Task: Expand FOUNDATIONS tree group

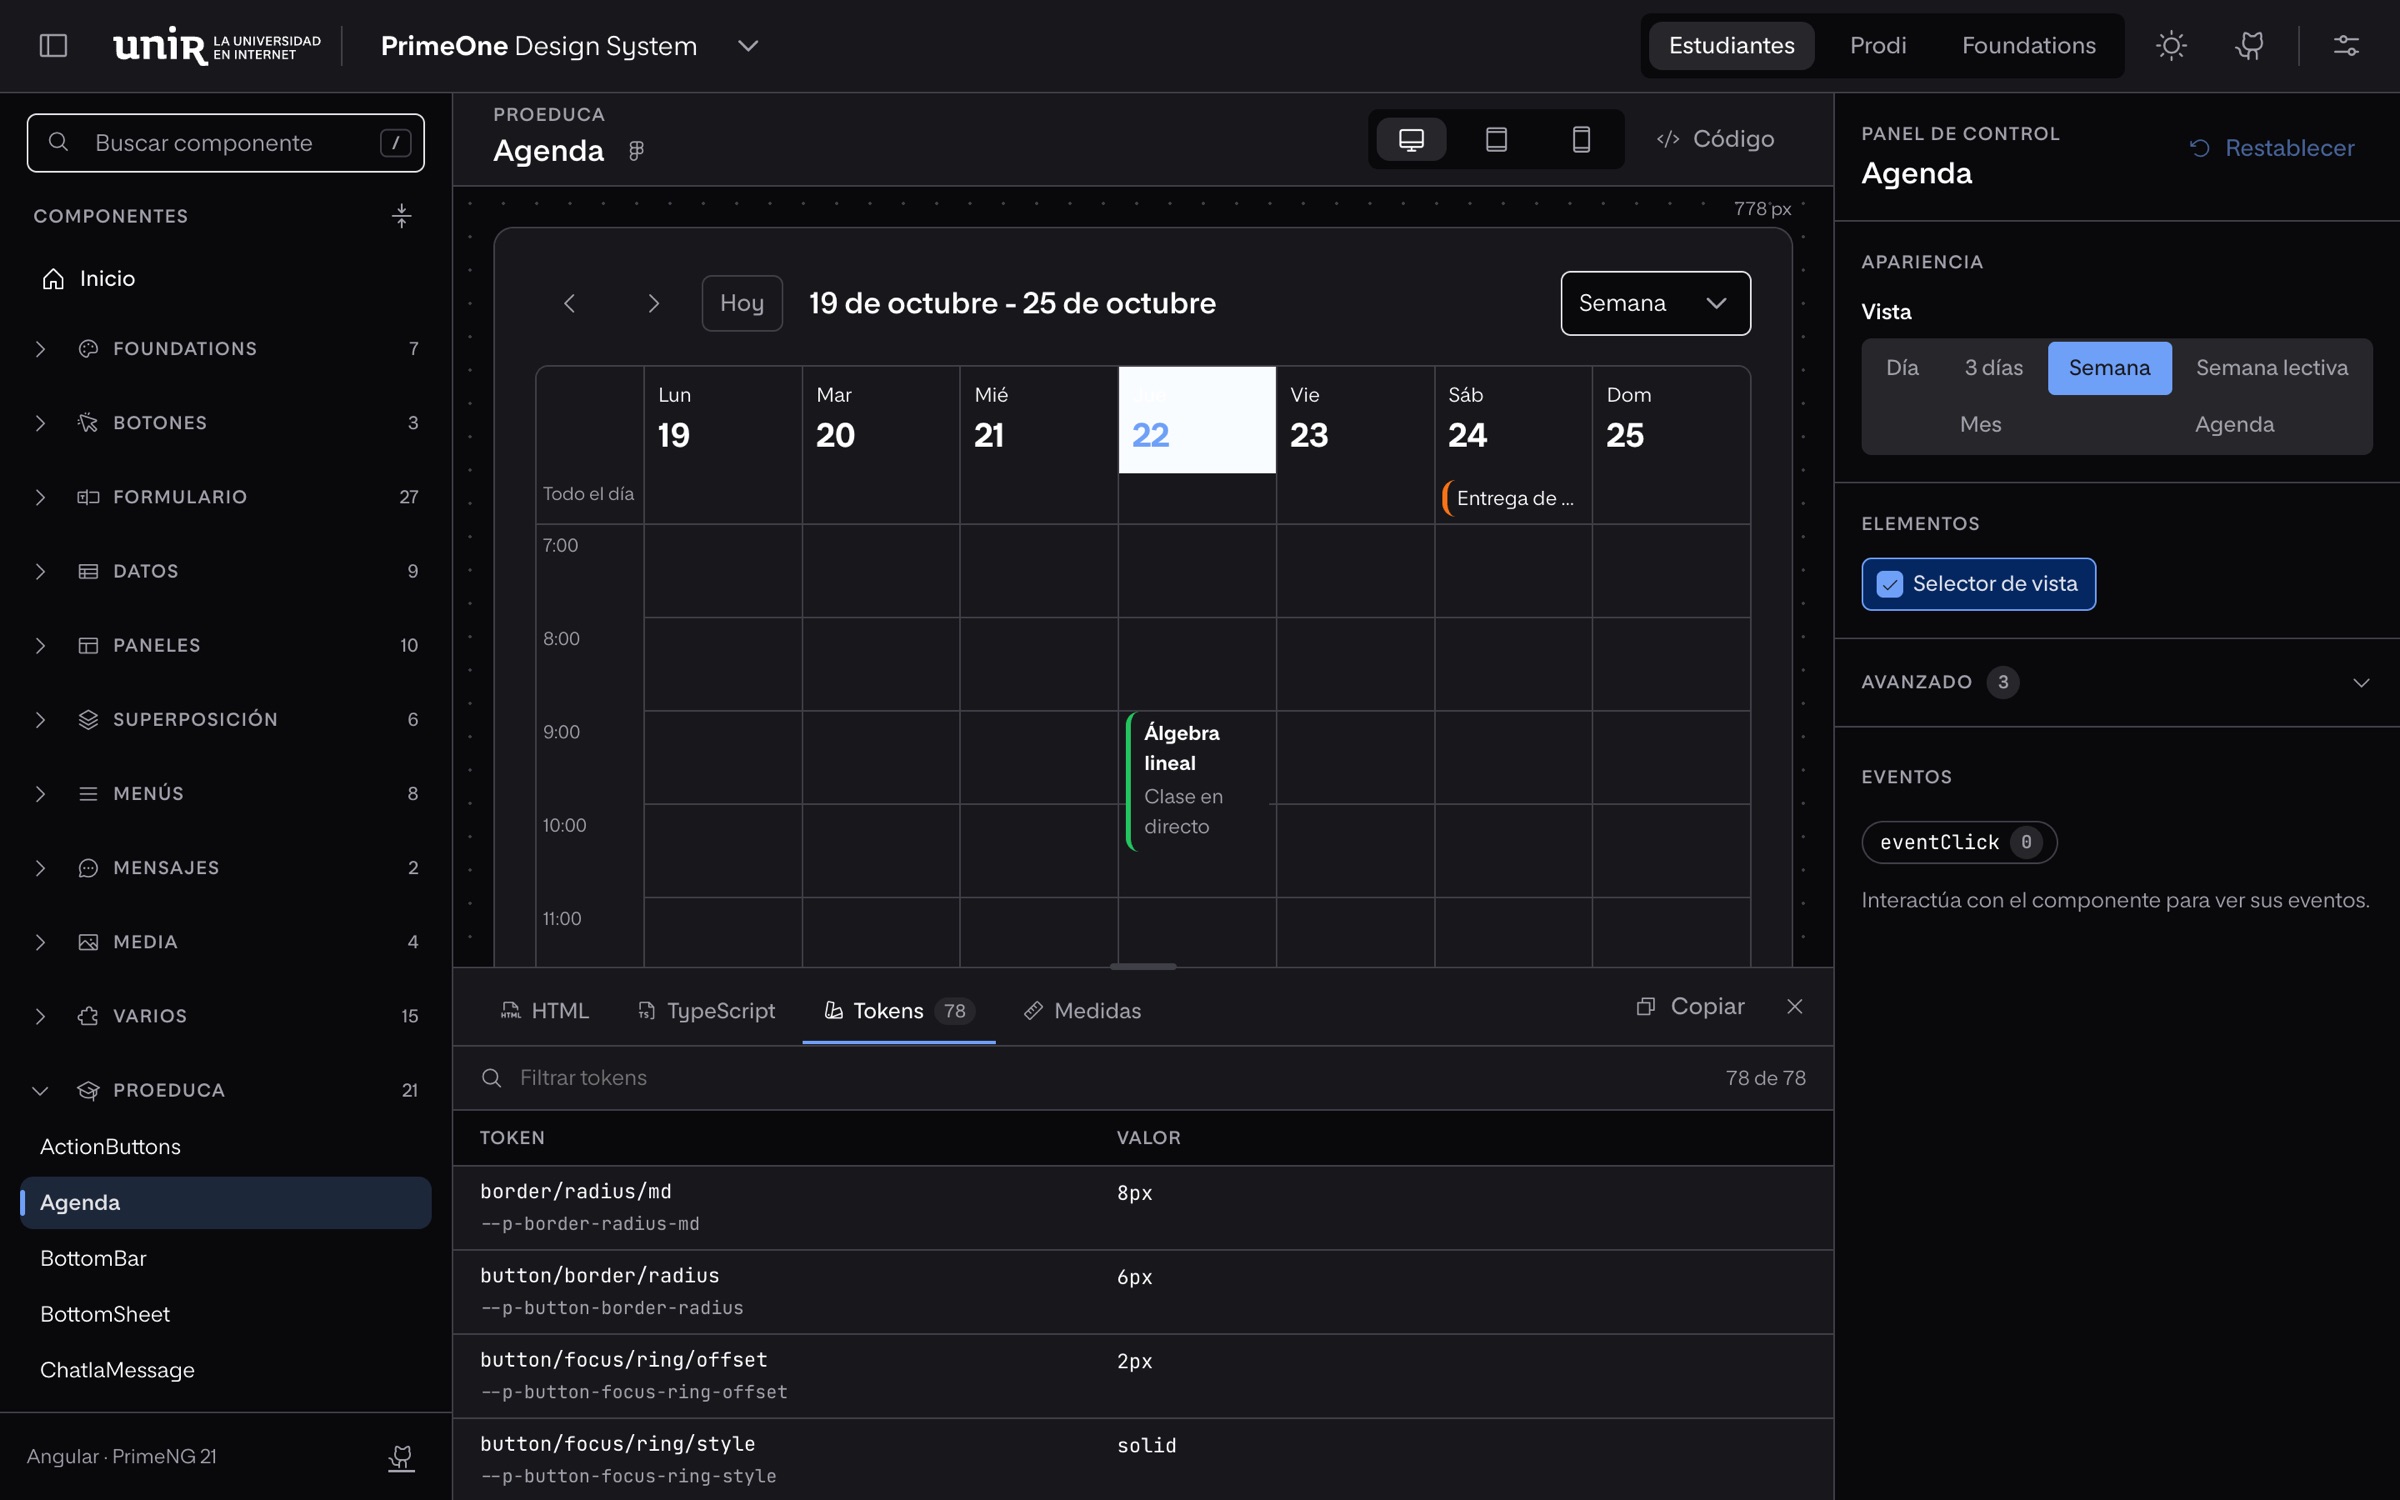Action: click(226, 348)
